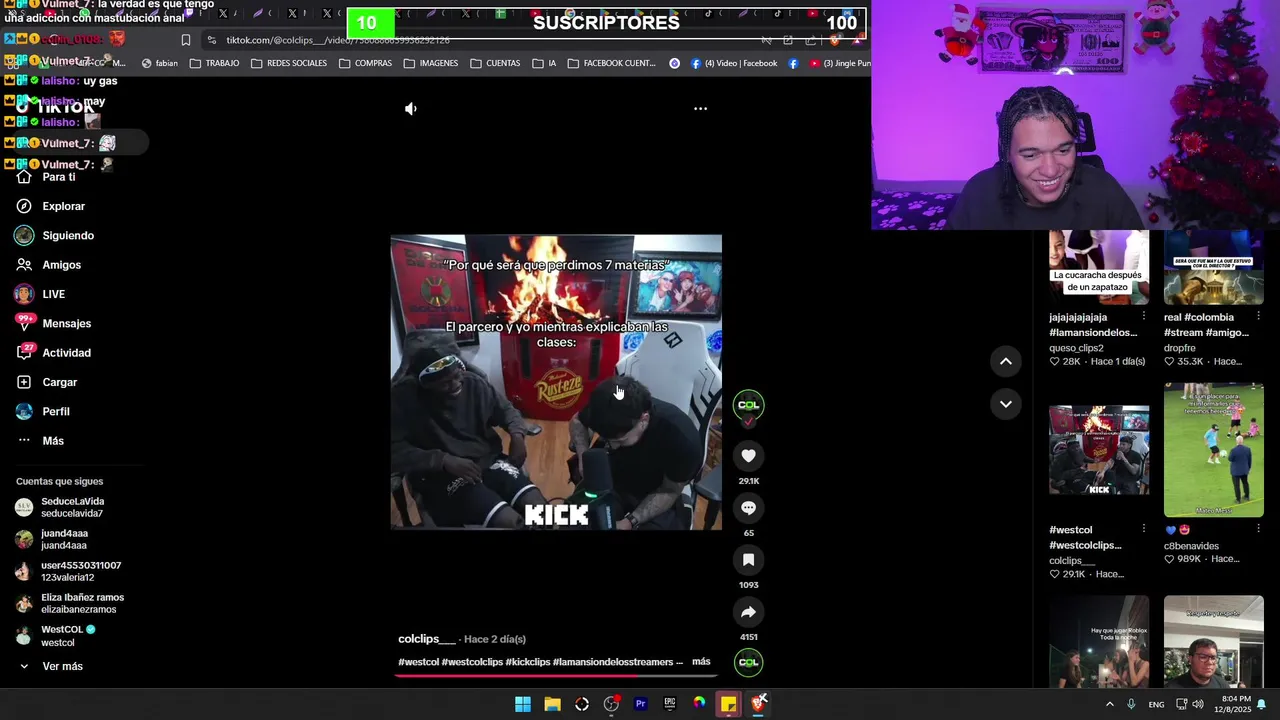Go to next video down arrow
This screenshot has width=1280, height=720.
1006,404
